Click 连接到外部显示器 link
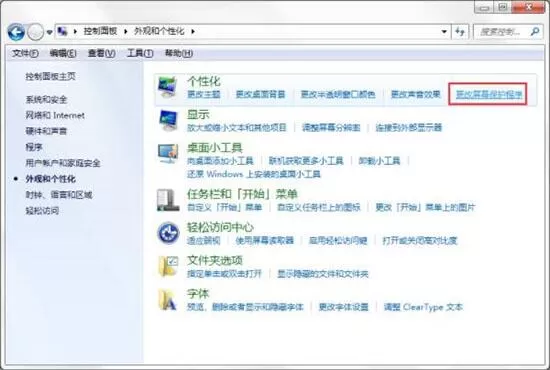 pyautogui.click(x=409, y=127)
